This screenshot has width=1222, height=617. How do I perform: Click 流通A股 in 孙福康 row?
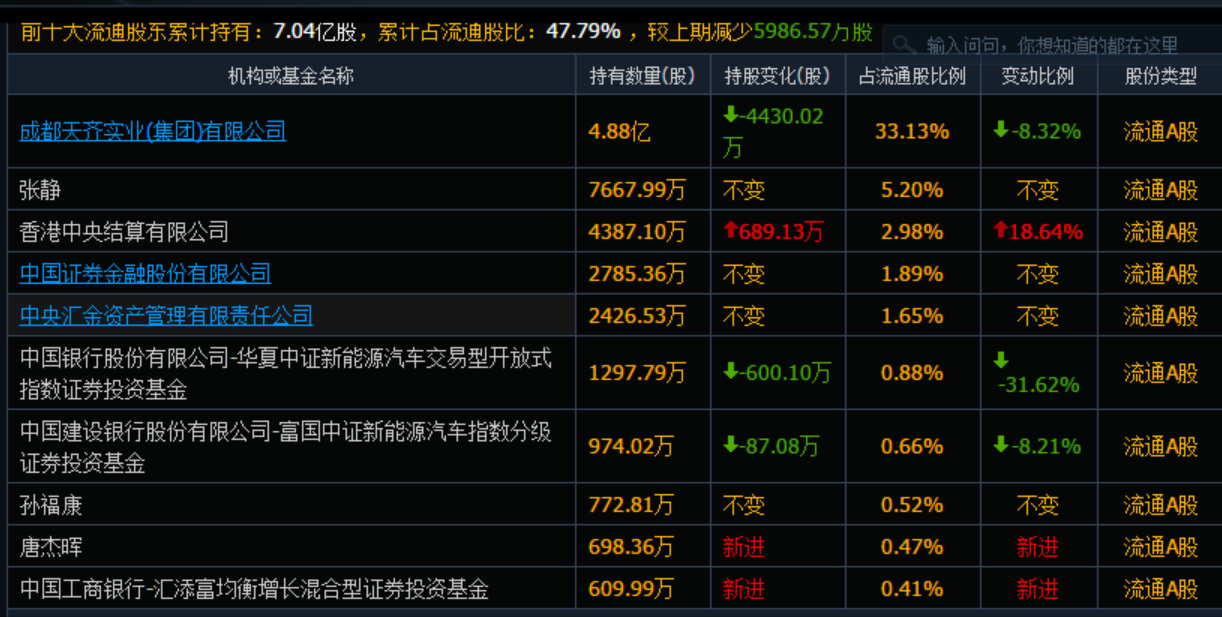(x=1160, y=505)
